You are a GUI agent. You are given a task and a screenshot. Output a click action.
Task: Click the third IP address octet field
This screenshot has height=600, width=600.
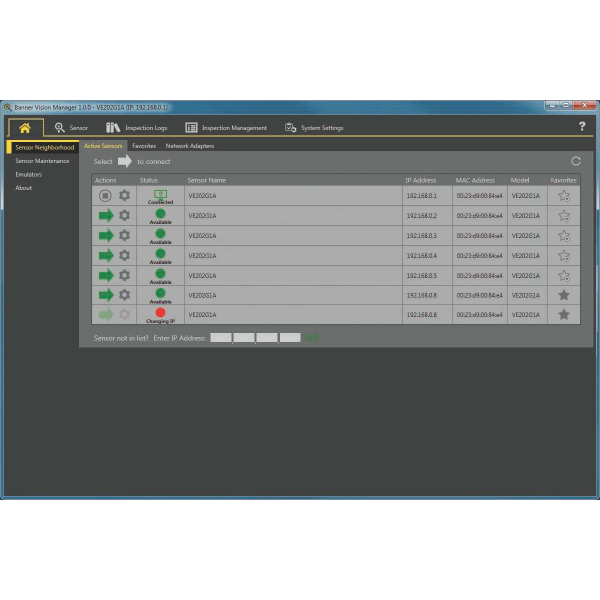click(x=267, y=338)
